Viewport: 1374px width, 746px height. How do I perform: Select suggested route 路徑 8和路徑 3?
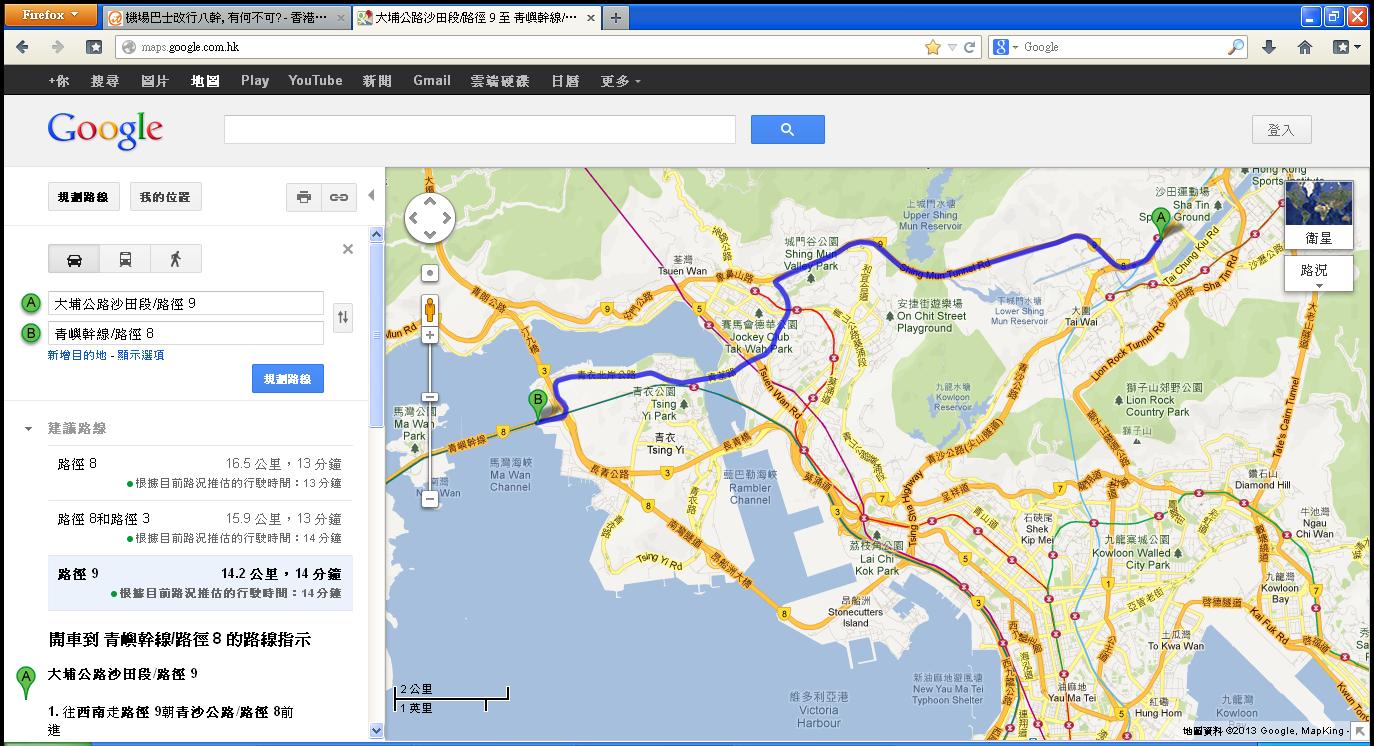(200, 528)
